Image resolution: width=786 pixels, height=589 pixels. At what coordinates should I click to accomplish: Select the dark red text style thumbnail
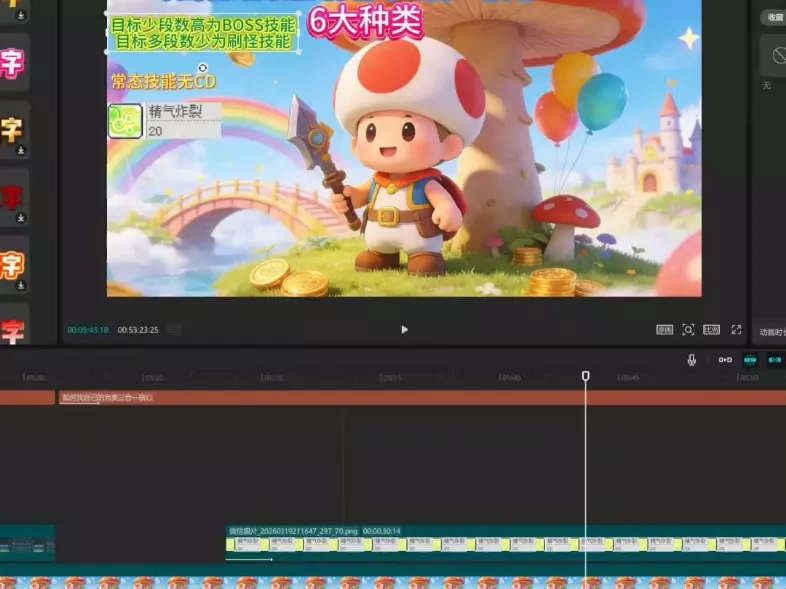[13, 197]
